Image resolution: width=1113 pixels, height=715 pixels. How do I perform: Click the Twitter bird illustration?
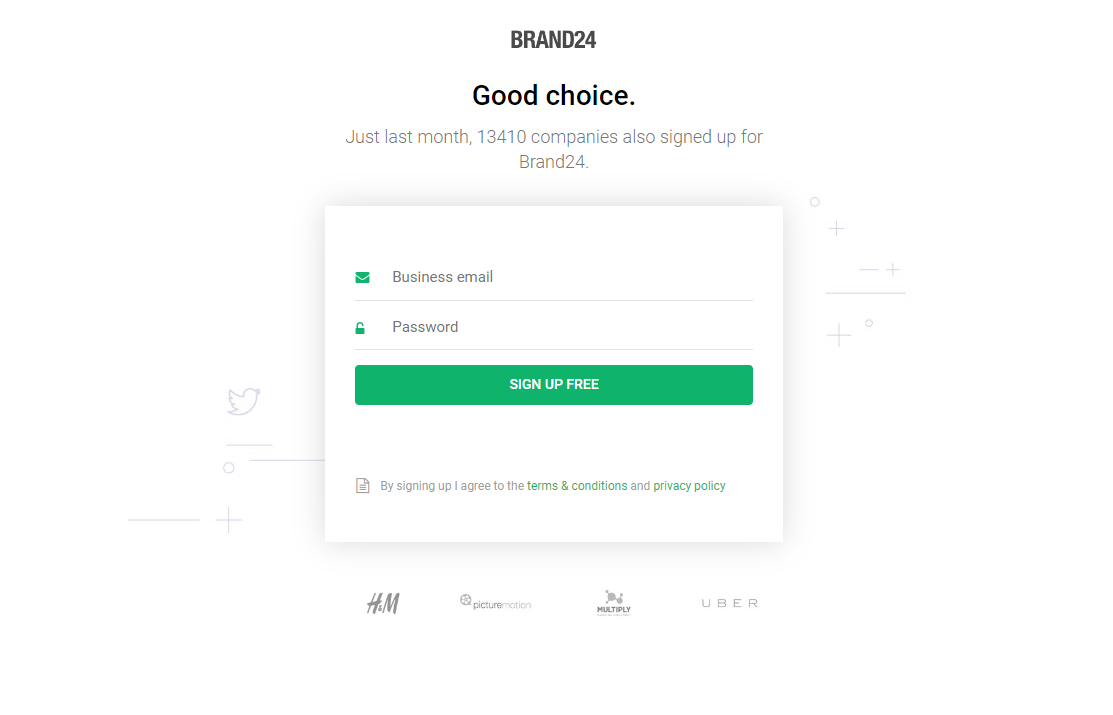click(243, 401)
